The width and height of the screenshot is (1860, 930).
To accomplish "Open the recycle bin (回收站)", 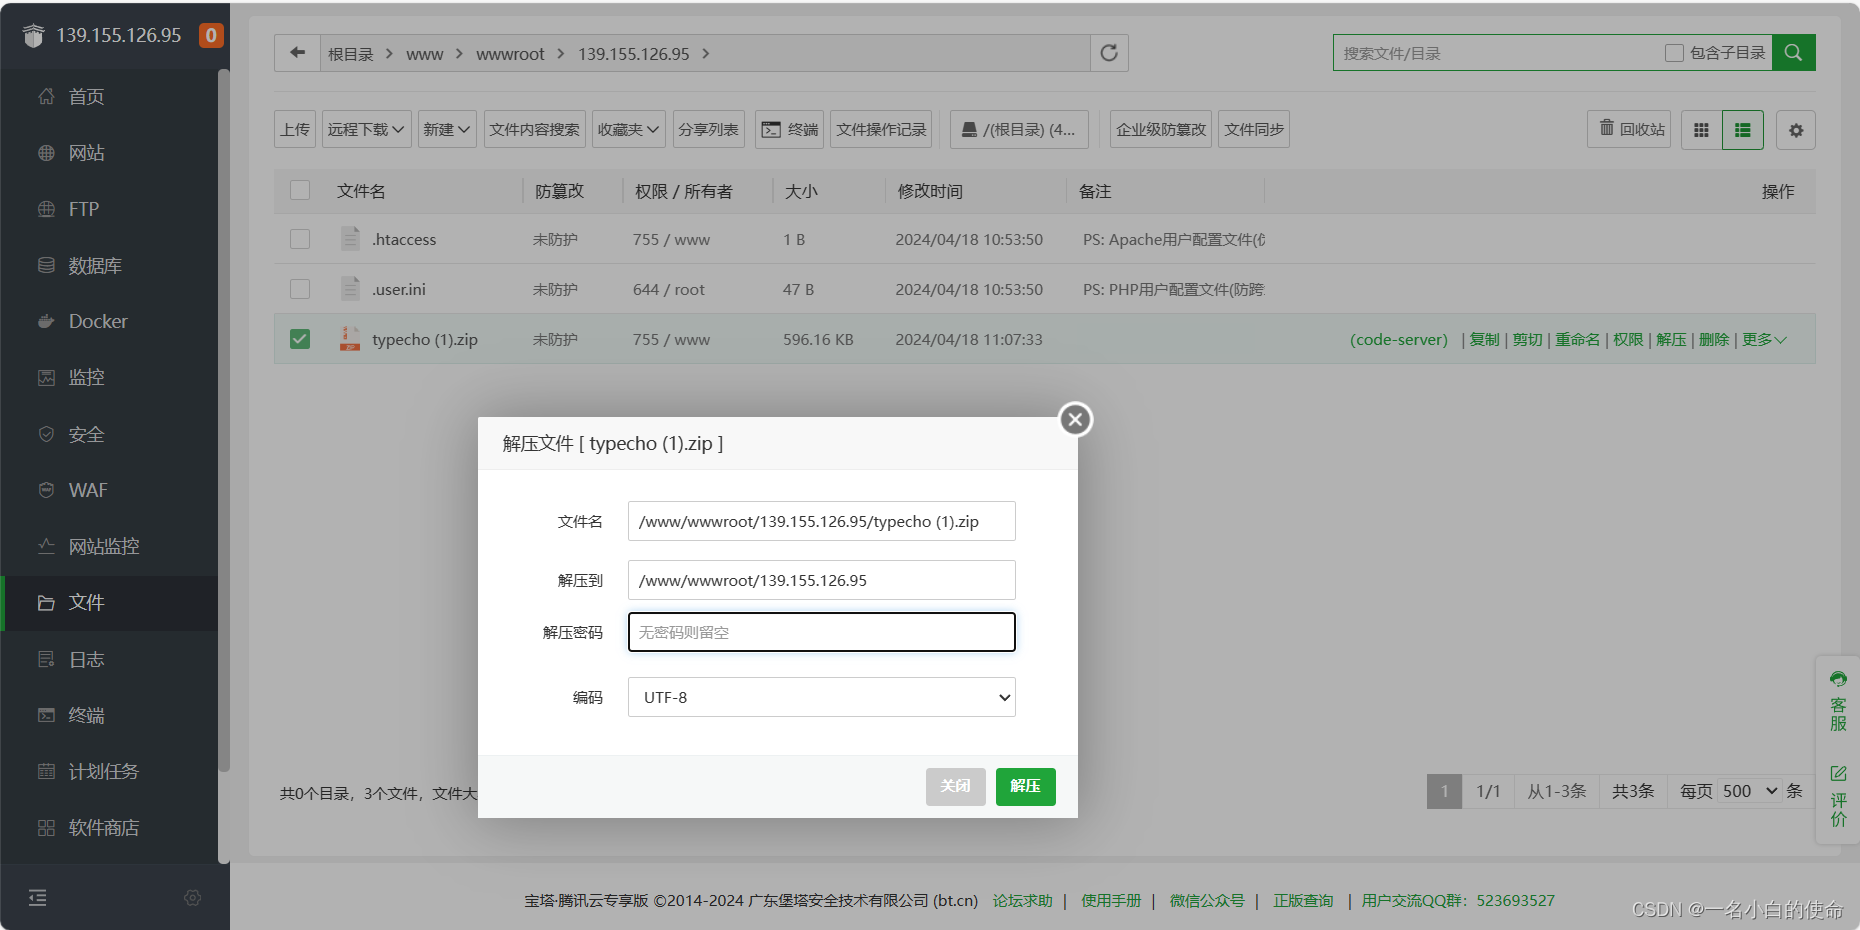I will tap(1629, 129).
